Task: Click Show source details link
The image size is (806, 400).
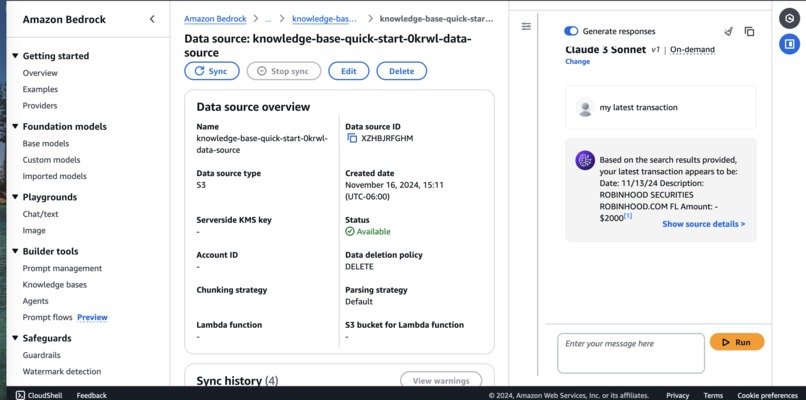Action: click(x=704, y=224)
